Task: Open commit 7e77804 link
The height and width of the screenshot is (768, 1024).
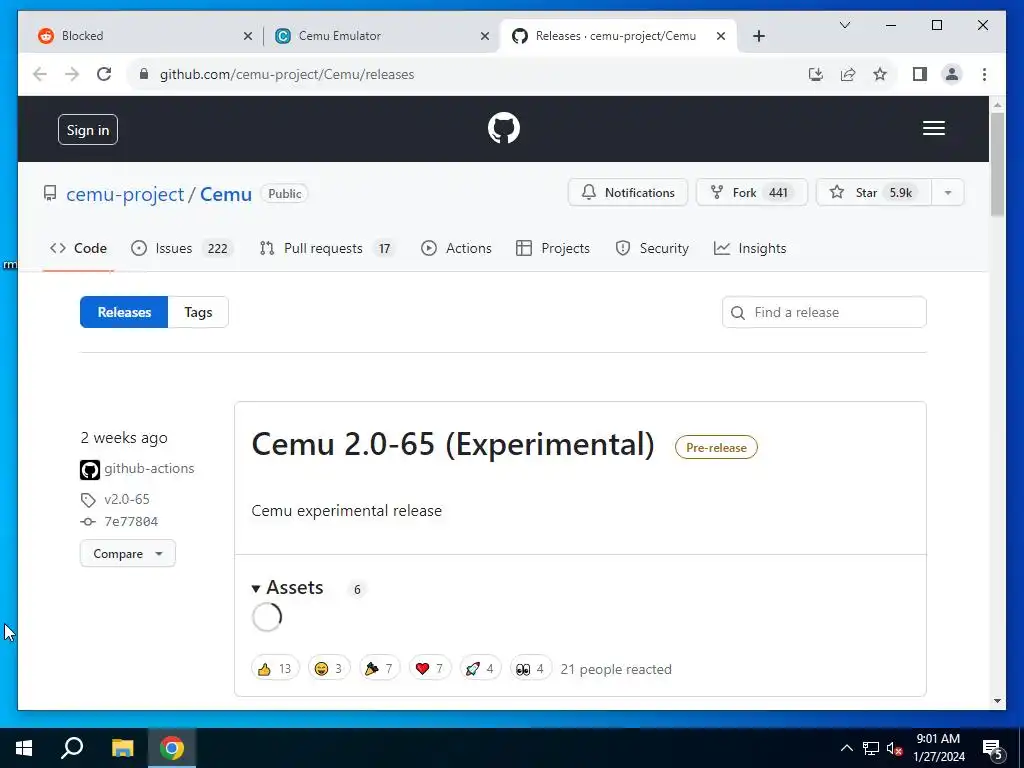Action: pos(131,521)
